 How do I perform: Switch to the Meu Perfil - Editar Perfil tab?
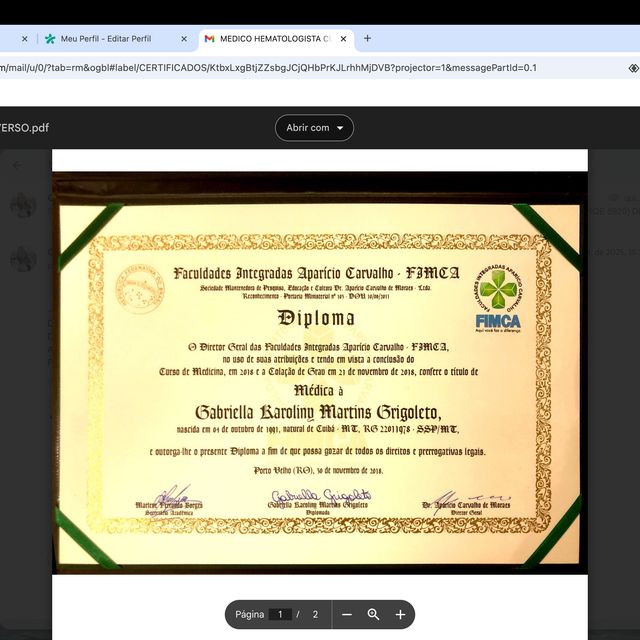116,39
